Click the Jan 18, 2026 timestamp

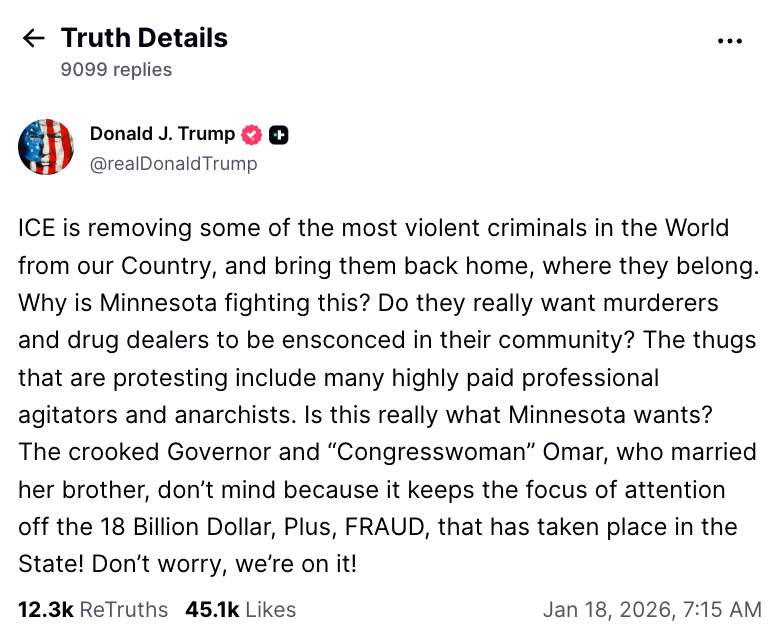[652, 609]
